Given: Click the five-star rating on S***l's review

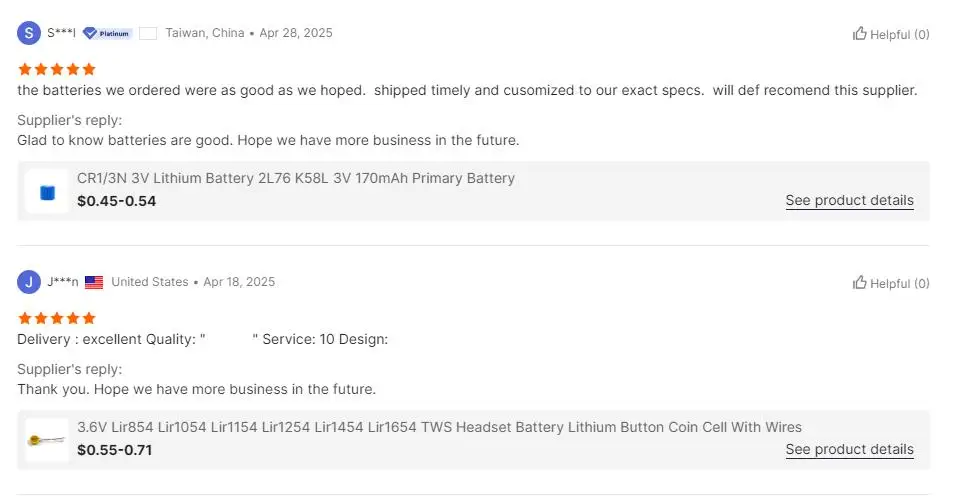Looking at the screenshot, I should [x=57, y=69].
